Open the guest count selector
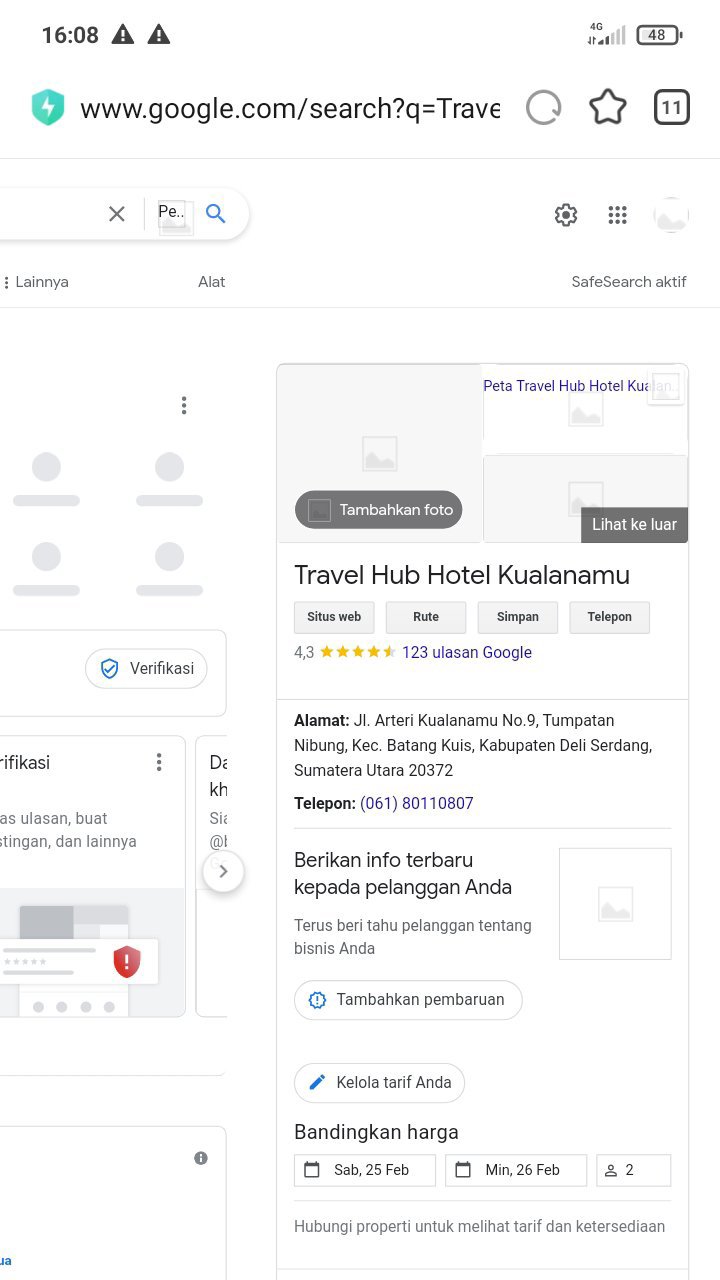The height and width of the screenshot is (1280, 720). pyautogui.click(x=633, y=1170)
